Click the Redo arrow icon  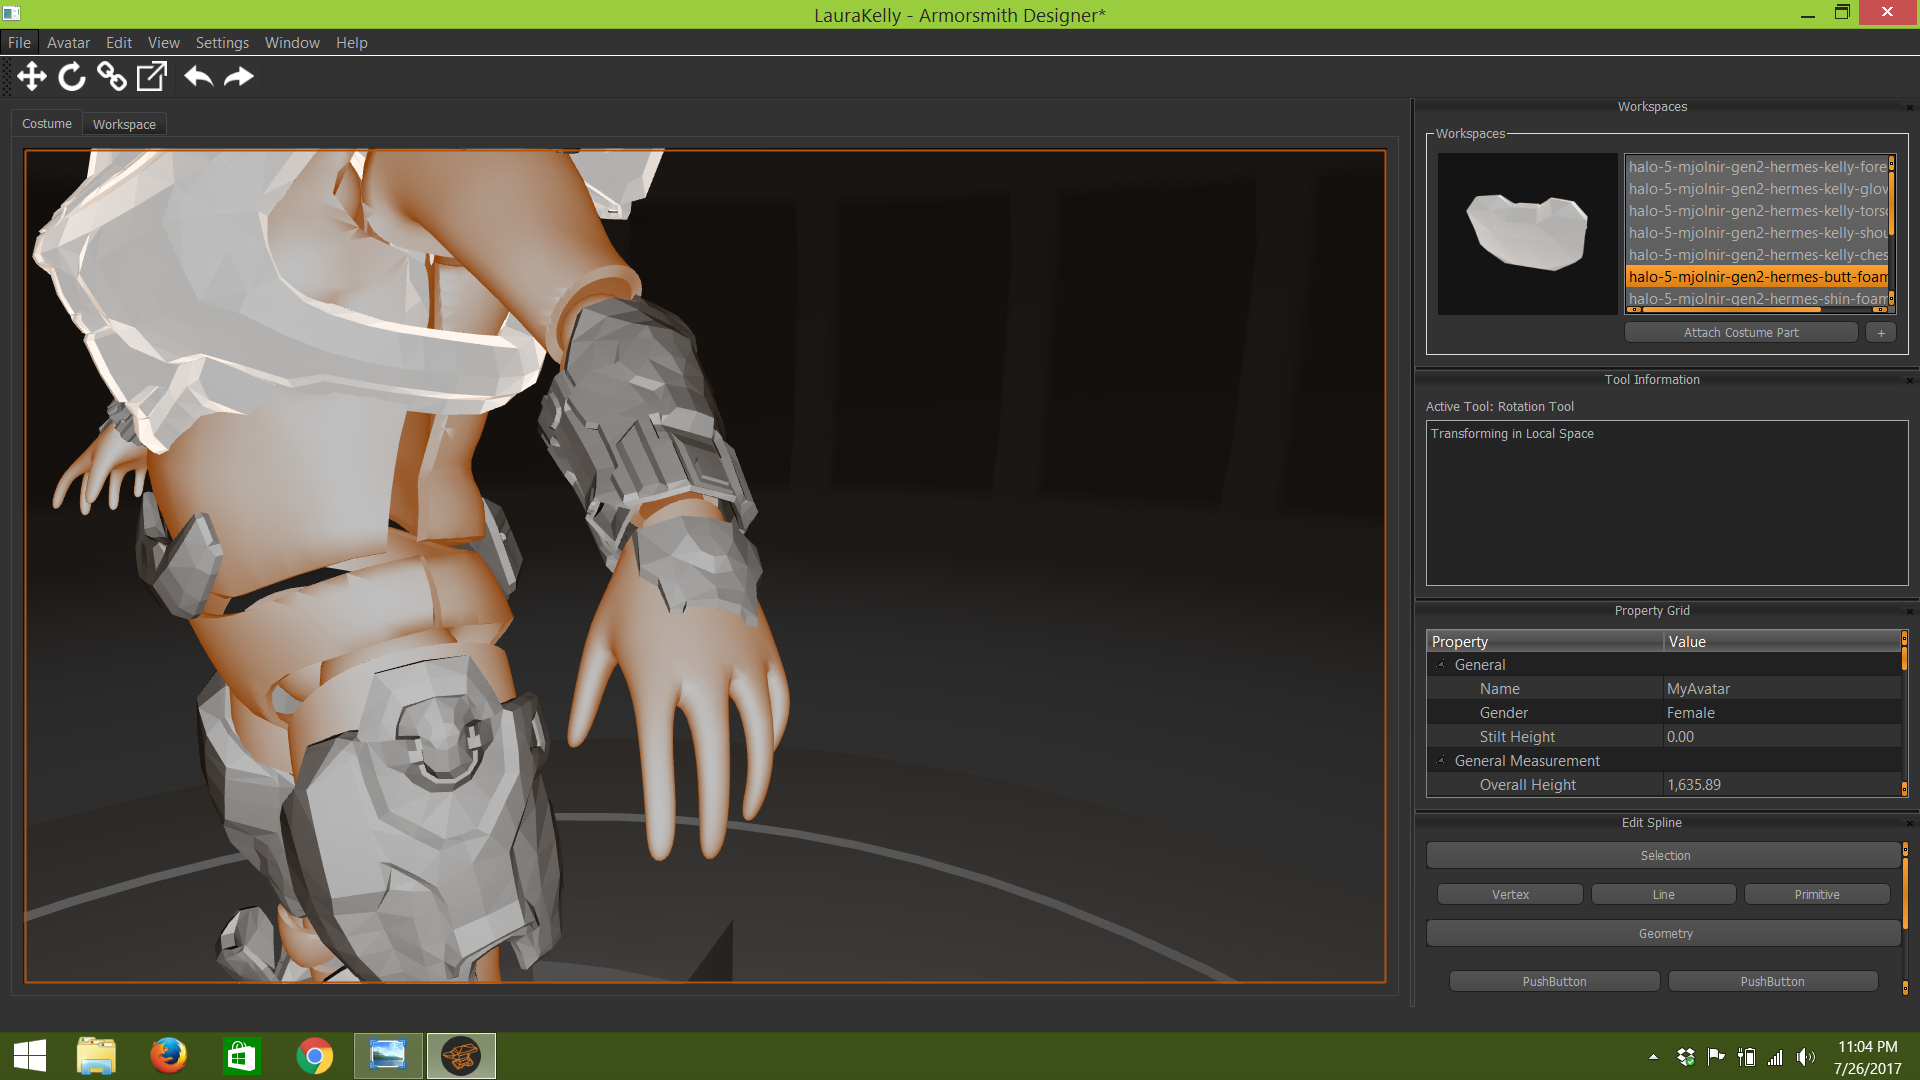tap(239, 77)
